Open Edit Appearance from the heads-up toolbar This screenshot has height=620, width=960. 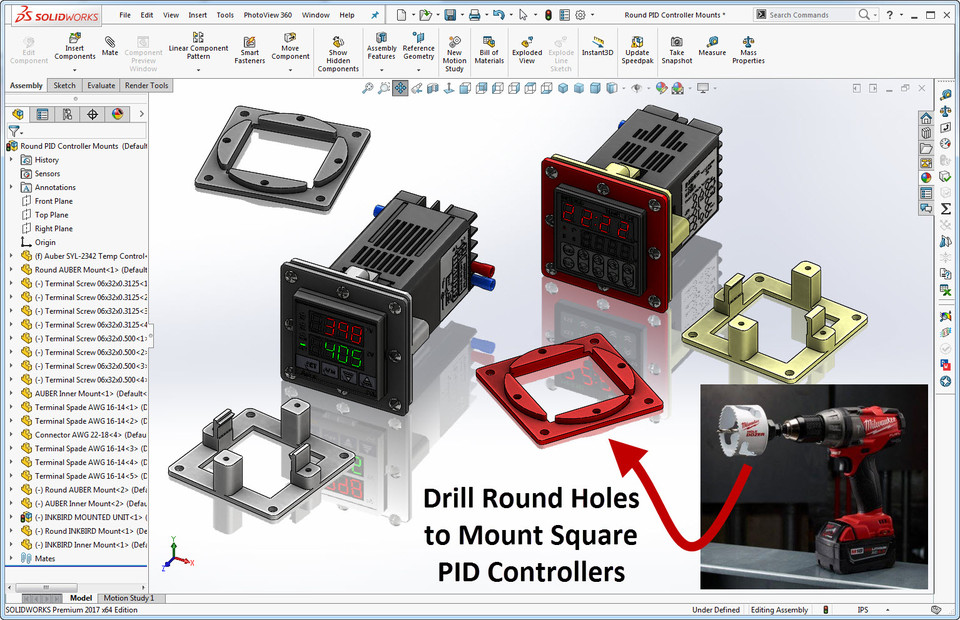pos(662,88)
